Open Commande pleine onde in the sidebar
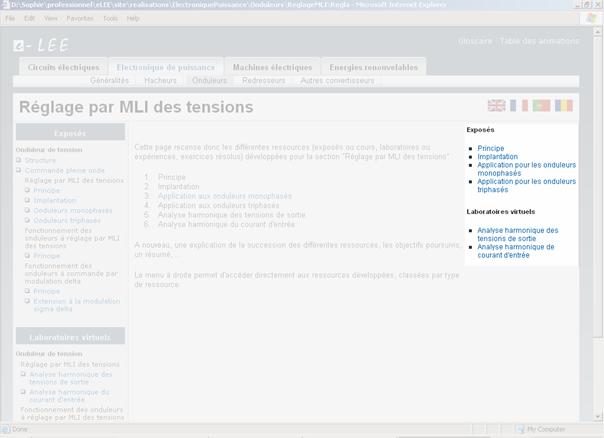 pyautogui.click(x=64, y=170)
